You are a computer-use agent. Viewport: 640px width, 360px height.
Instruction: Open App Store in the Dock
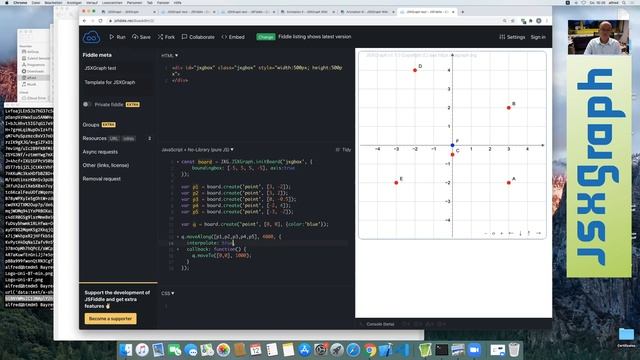[304, 350]
